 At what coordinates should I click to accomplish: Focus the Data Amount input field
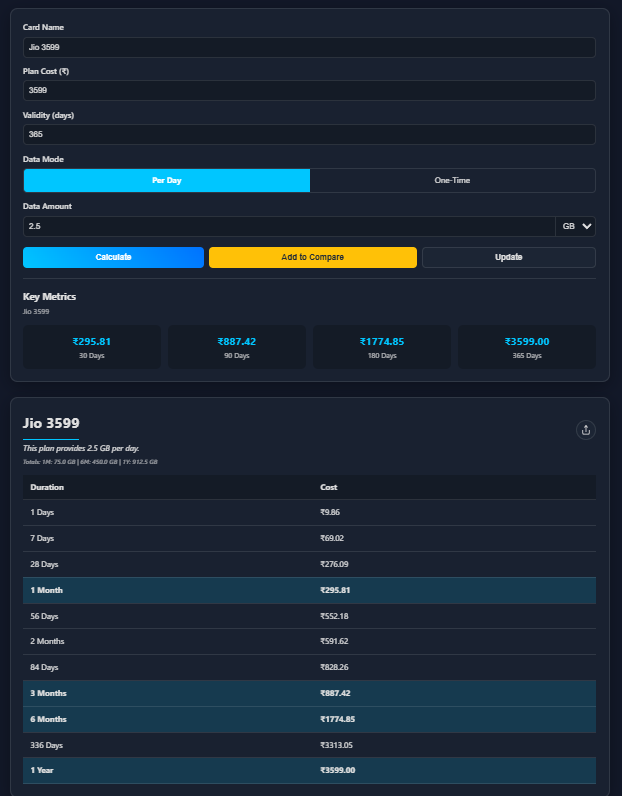tap(289, 226)
